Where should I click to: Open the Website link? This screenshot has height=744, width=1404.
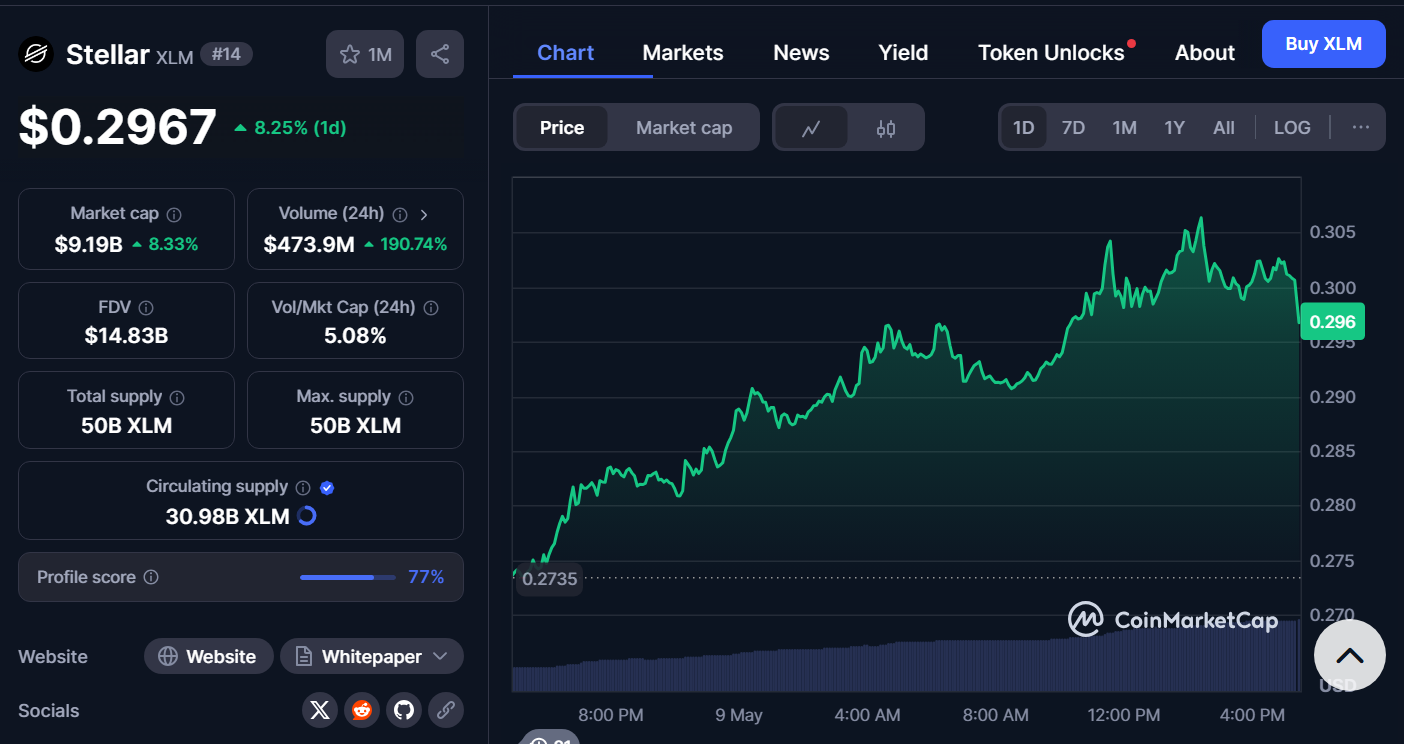(208, 657)
